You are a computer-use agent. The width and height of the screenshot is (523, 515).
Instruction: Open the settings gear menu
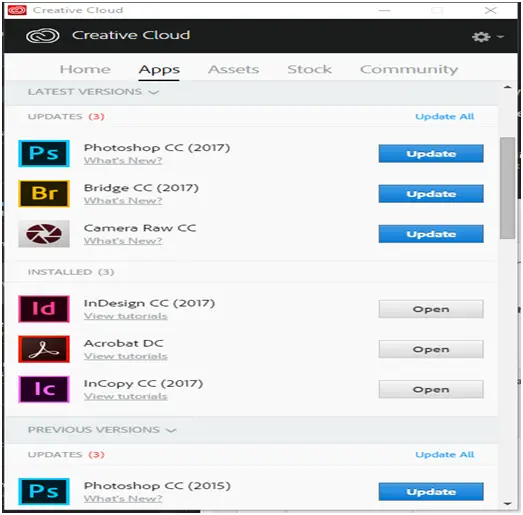[x=487, y=36]
